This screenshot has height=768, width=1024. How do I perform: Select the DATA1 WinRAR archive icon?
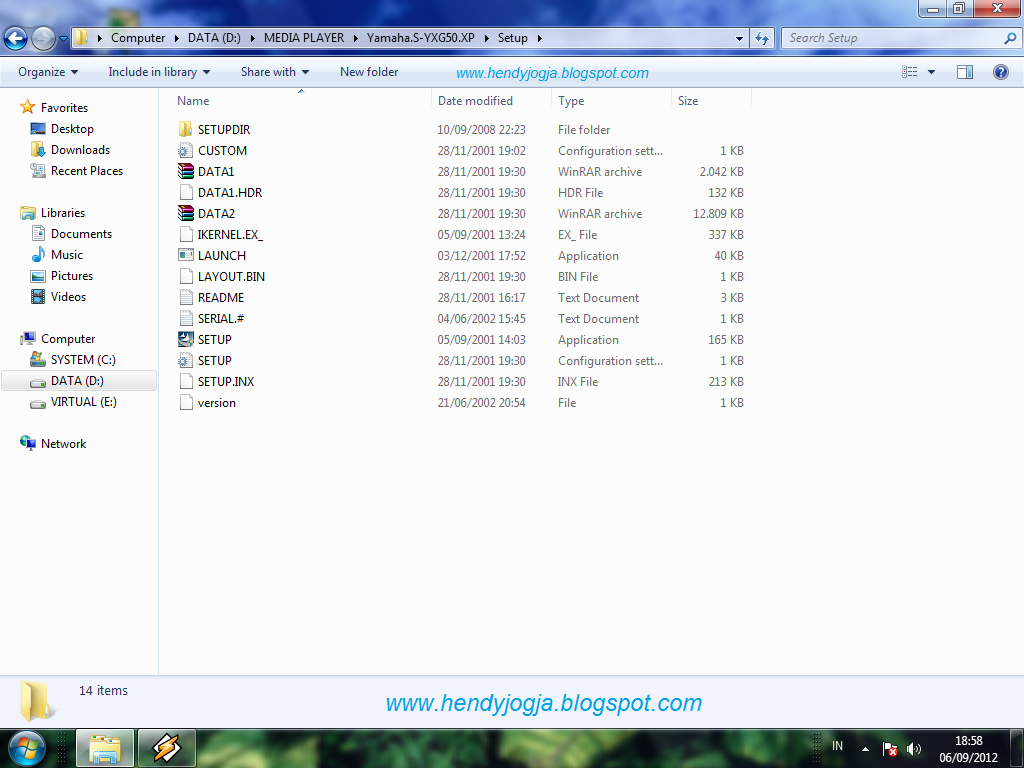coord(185,171)
